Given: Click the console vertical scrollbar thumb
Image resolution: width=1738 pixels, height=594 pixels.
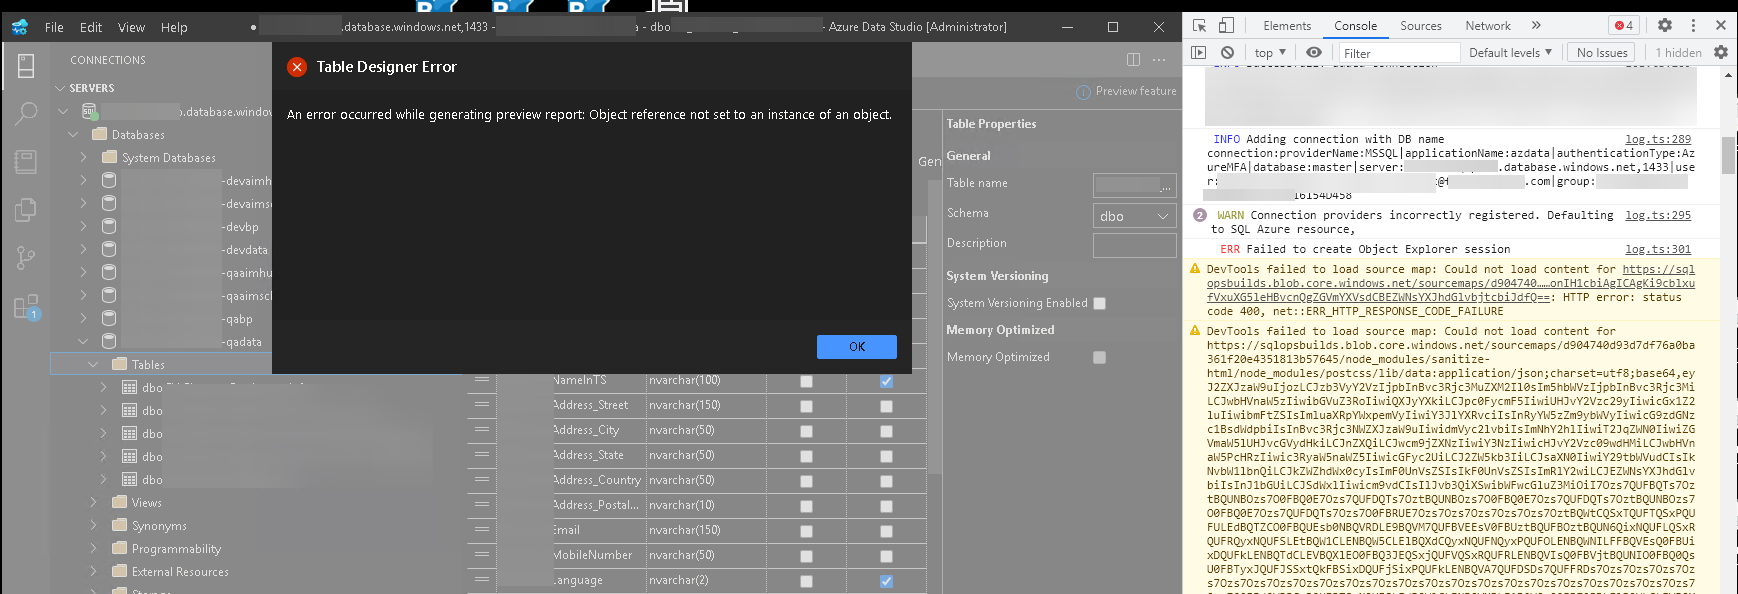Looking at the screenshot, I should click(x=1728, y=155).
